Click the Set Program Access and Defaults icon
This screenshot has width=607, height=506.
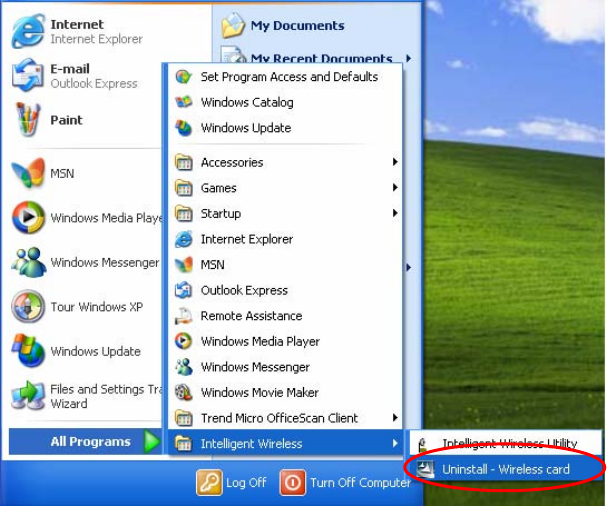(183, 77)
